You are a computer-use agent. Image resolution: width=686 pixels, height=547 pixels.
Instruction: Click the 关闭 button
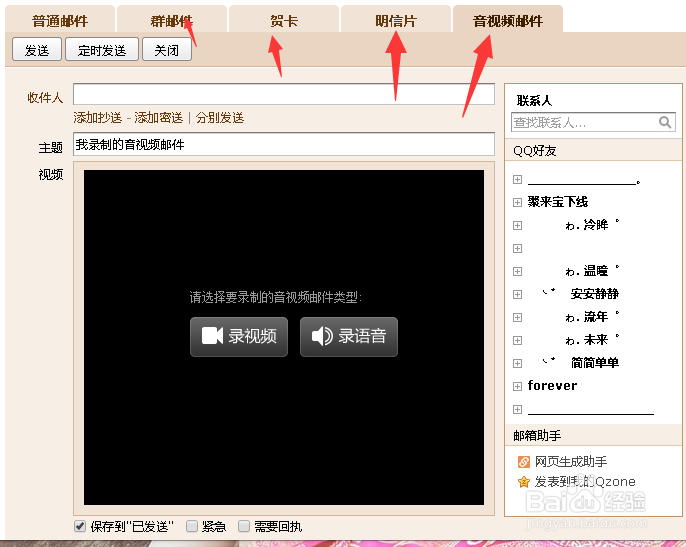coord(167,49)
